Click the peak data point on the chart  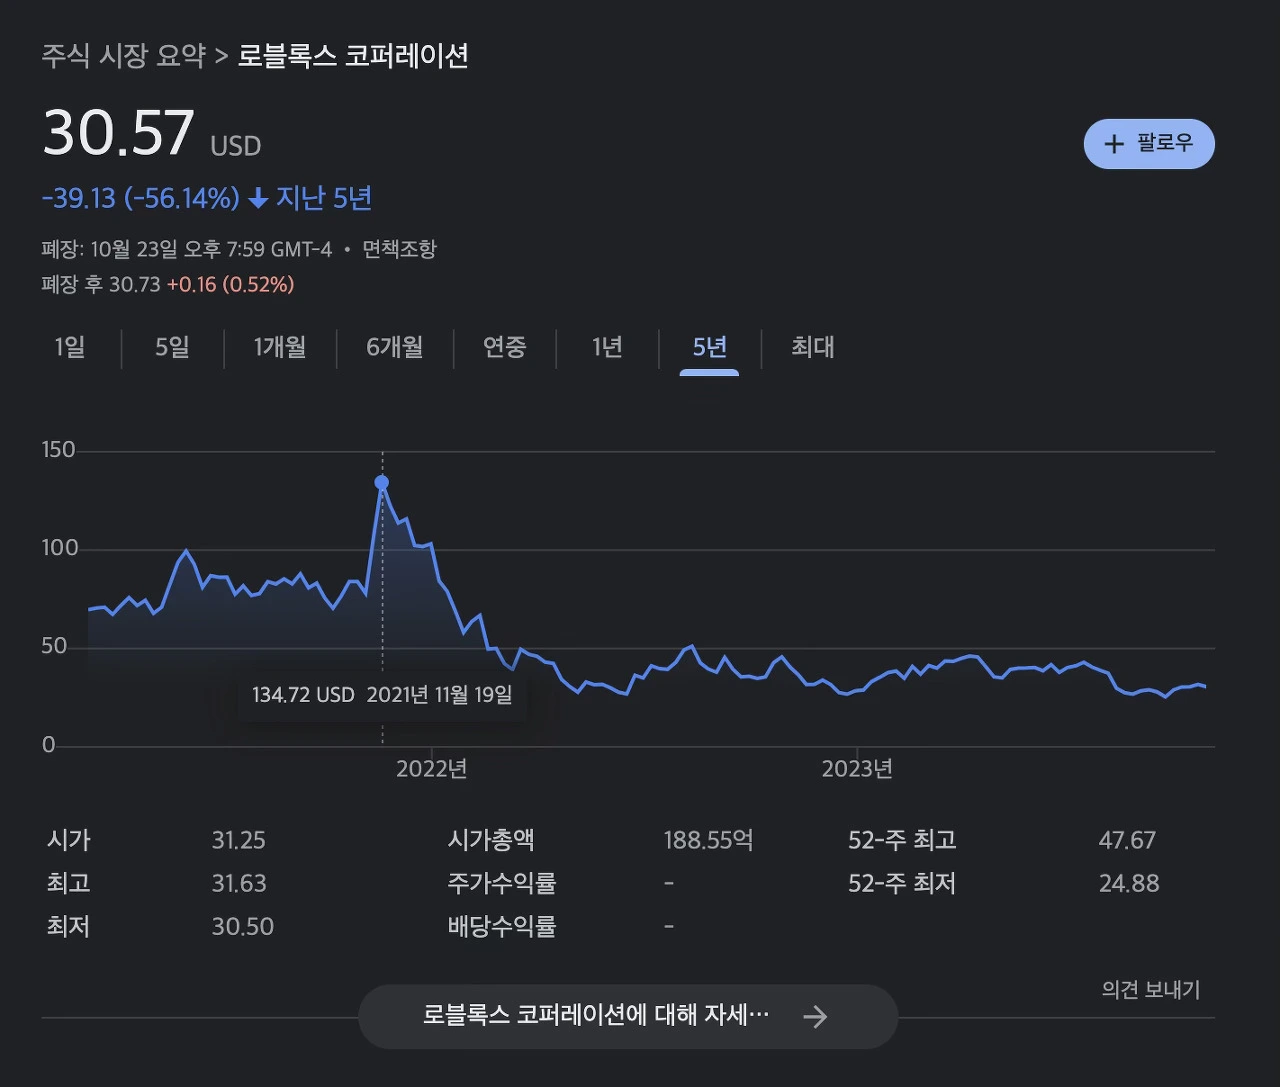(x=382, y=483)
